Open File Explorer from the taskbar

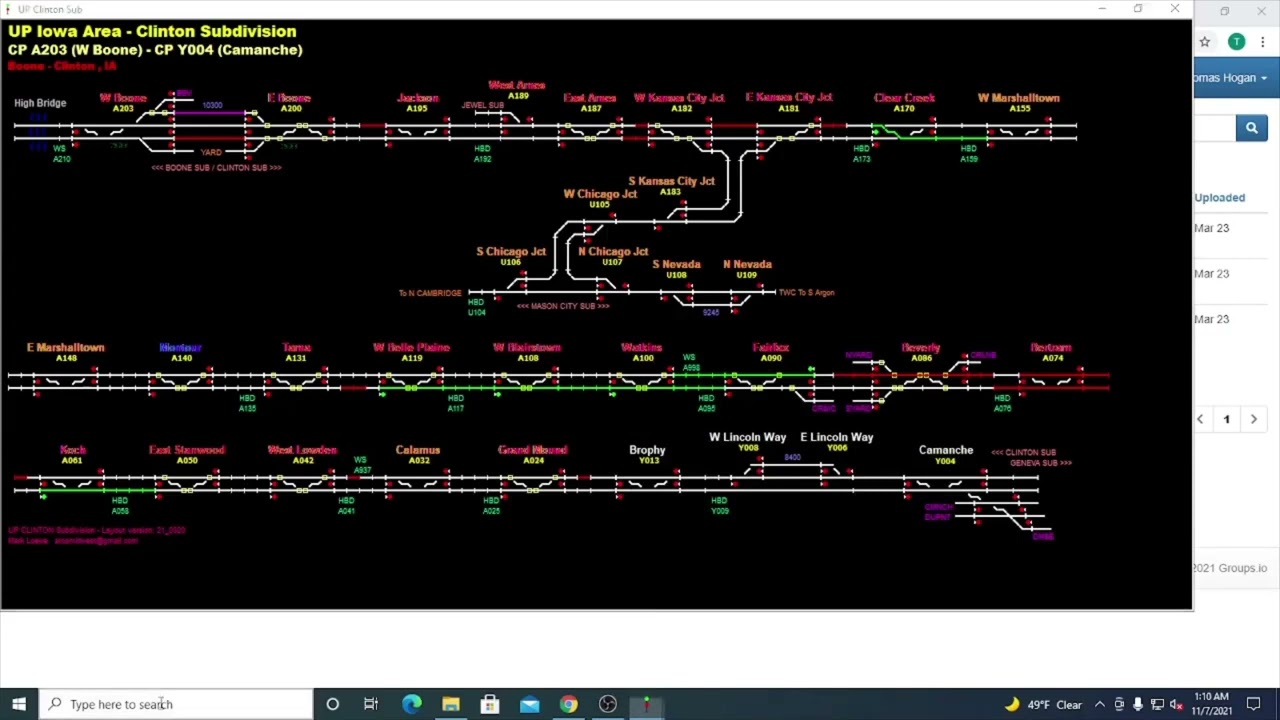pos(451,704)
